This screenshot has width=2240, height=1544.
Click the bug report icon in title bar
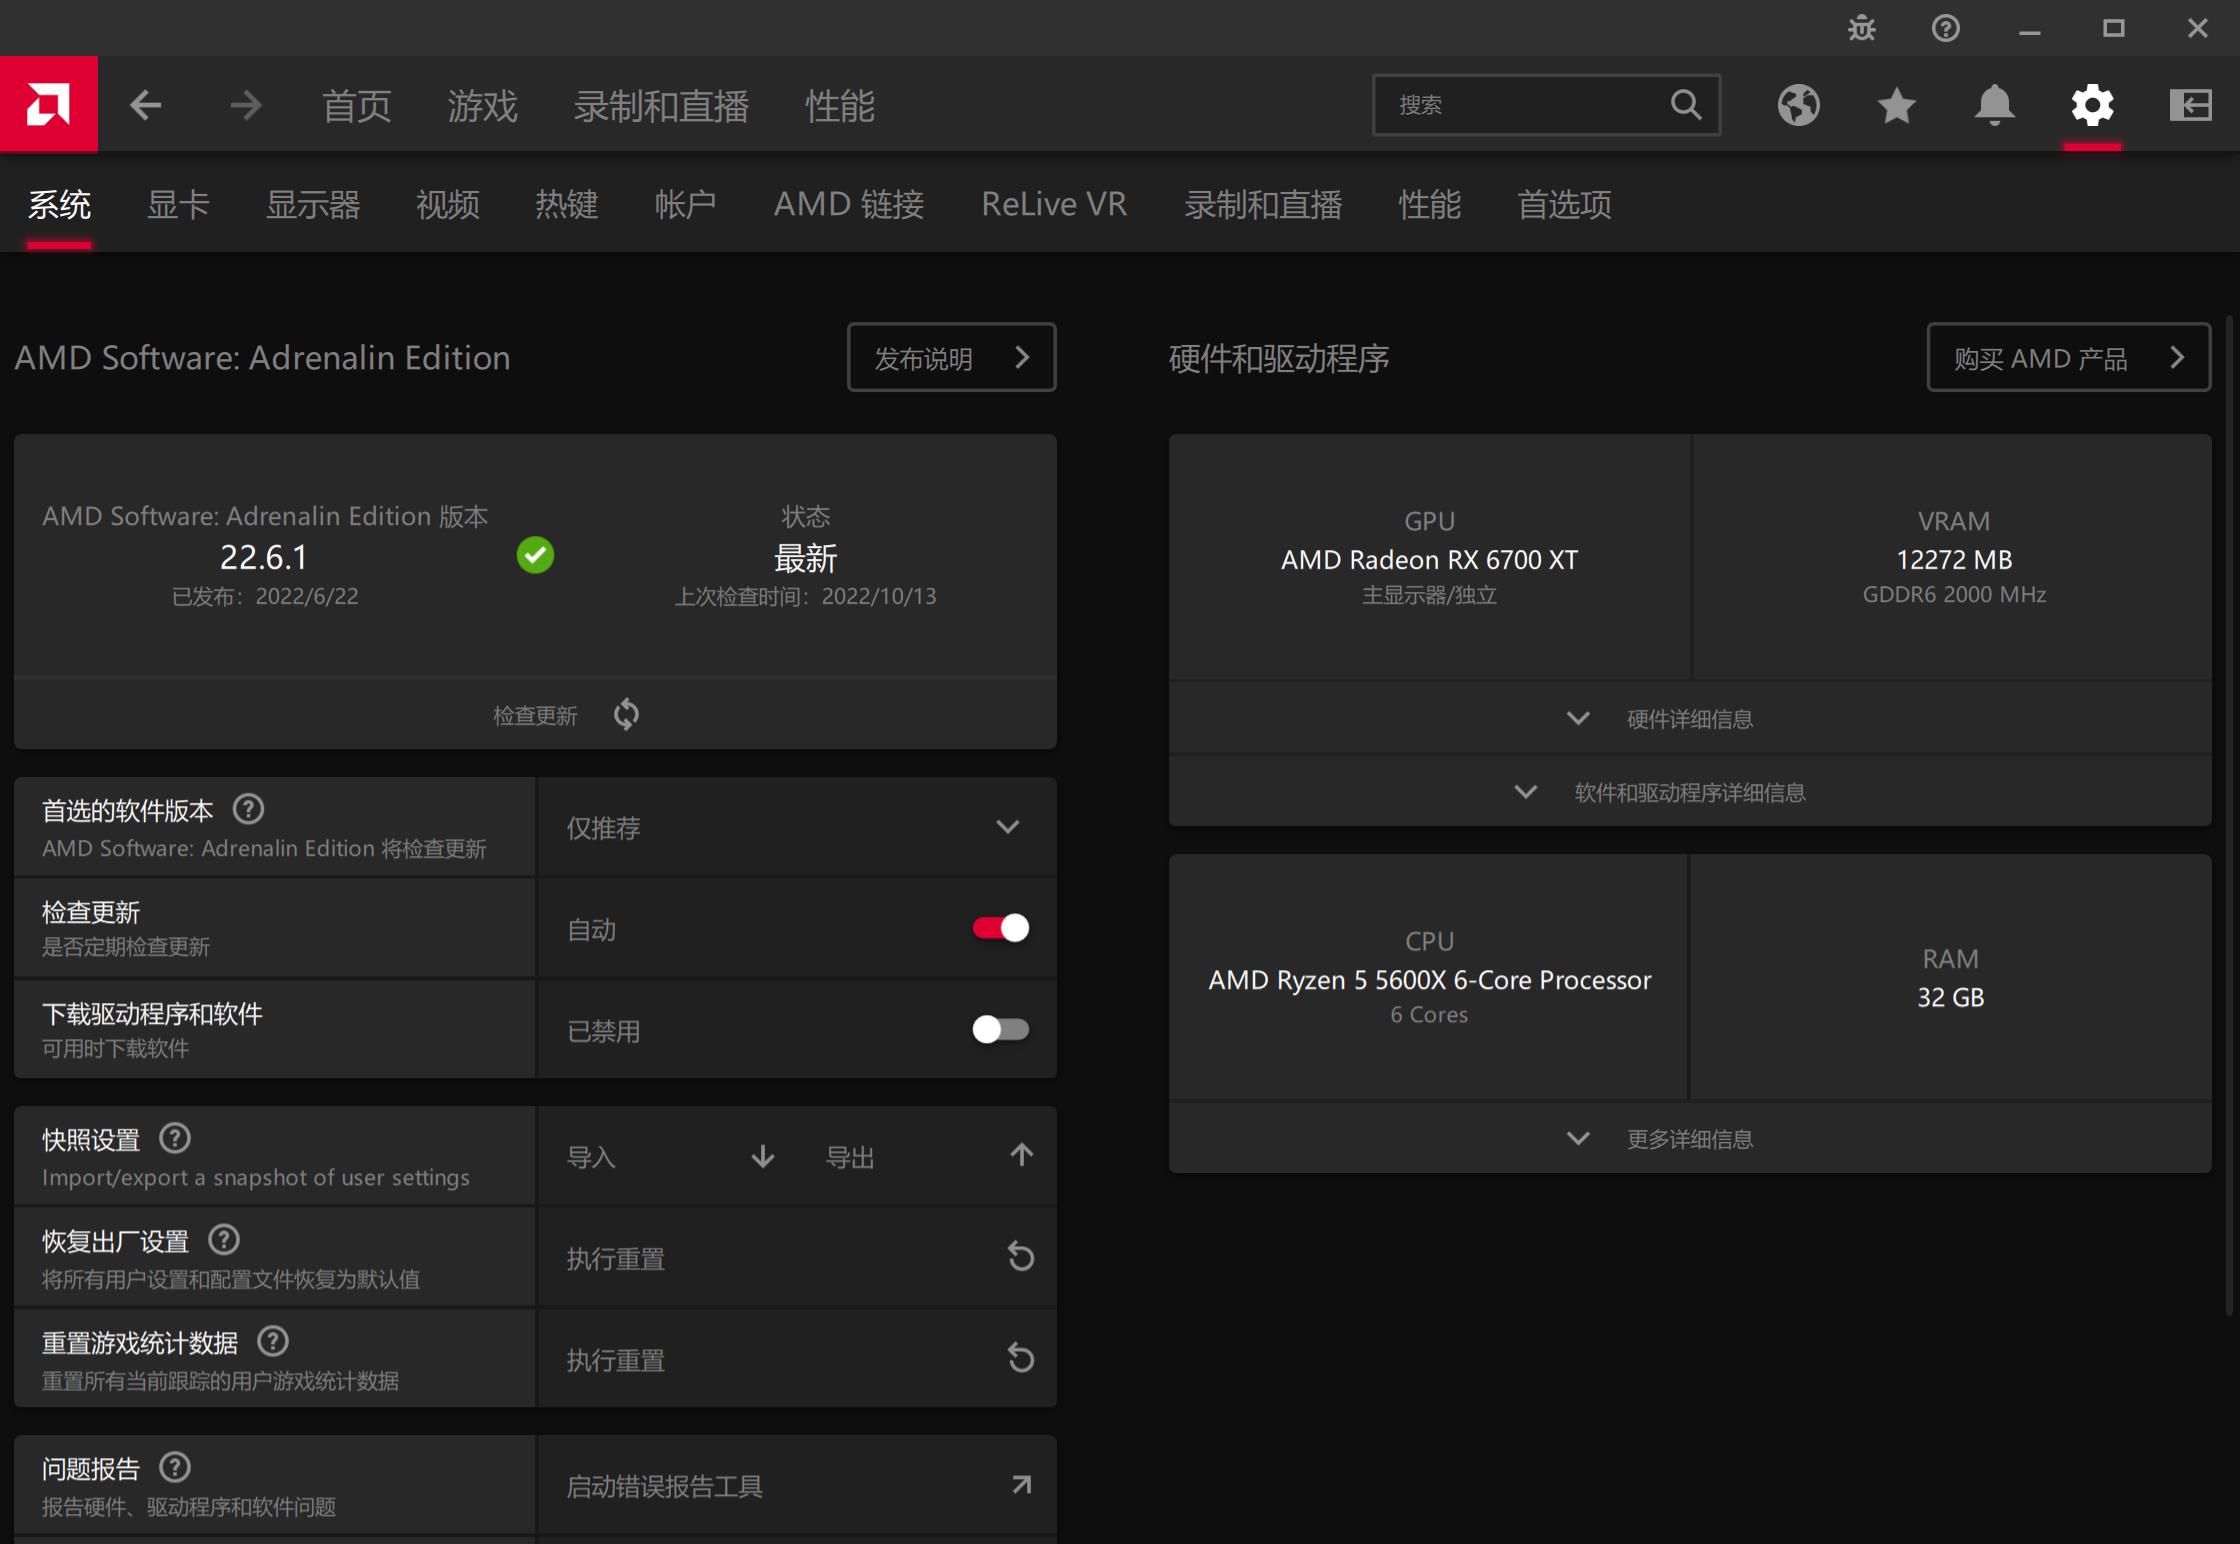(1862, 28)
